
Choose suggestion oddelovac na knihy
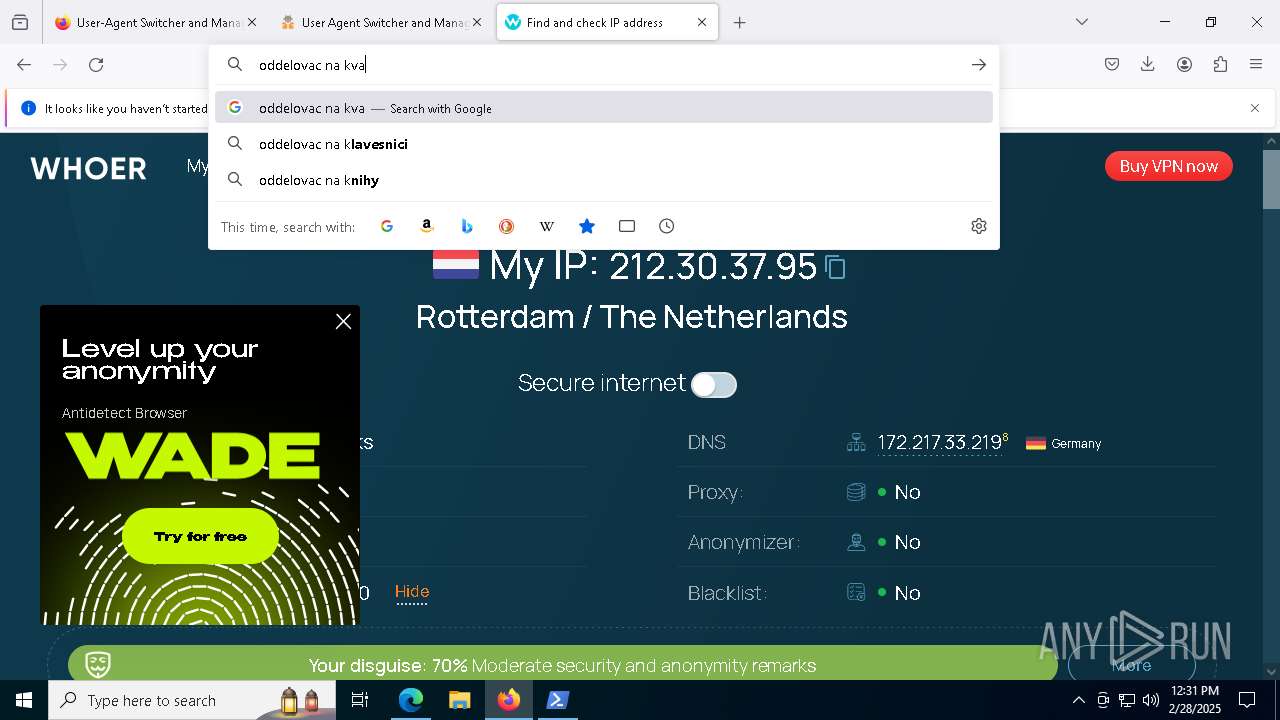tap(604, 180)
